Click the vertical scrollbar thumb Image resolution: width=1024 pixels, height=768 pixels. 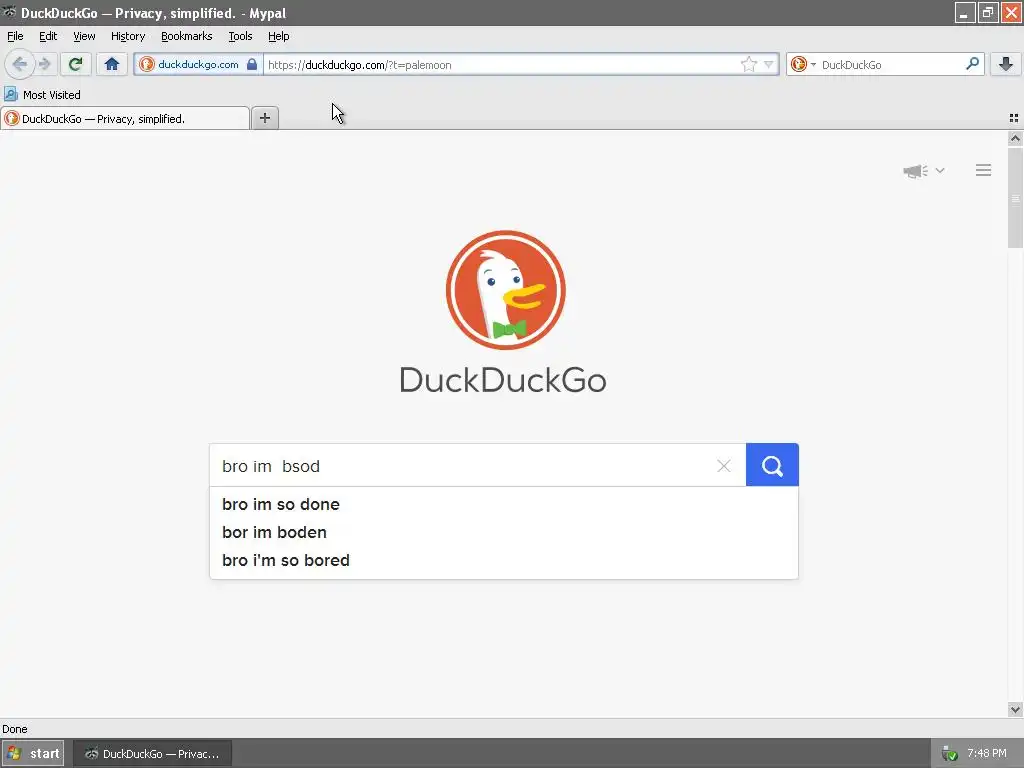(1015, 198)
